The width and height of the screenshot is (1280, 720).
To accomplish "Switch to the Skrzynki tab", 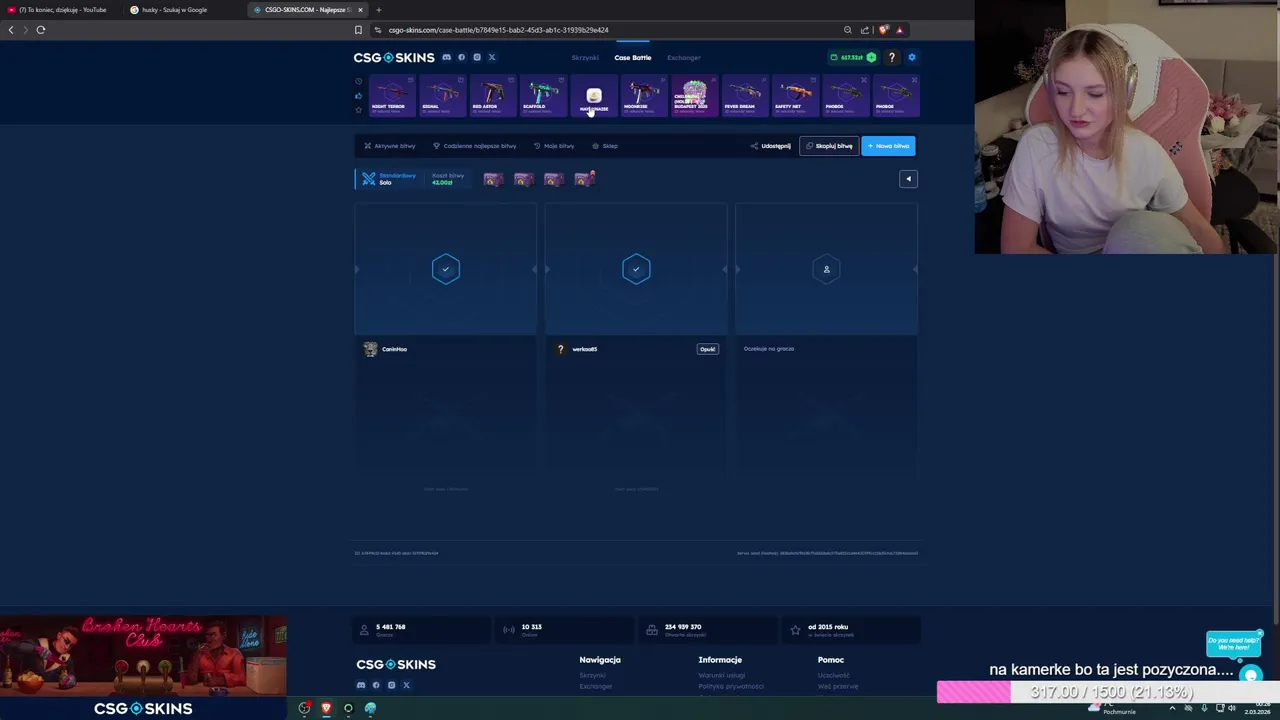I will click(x=585, y=57).
